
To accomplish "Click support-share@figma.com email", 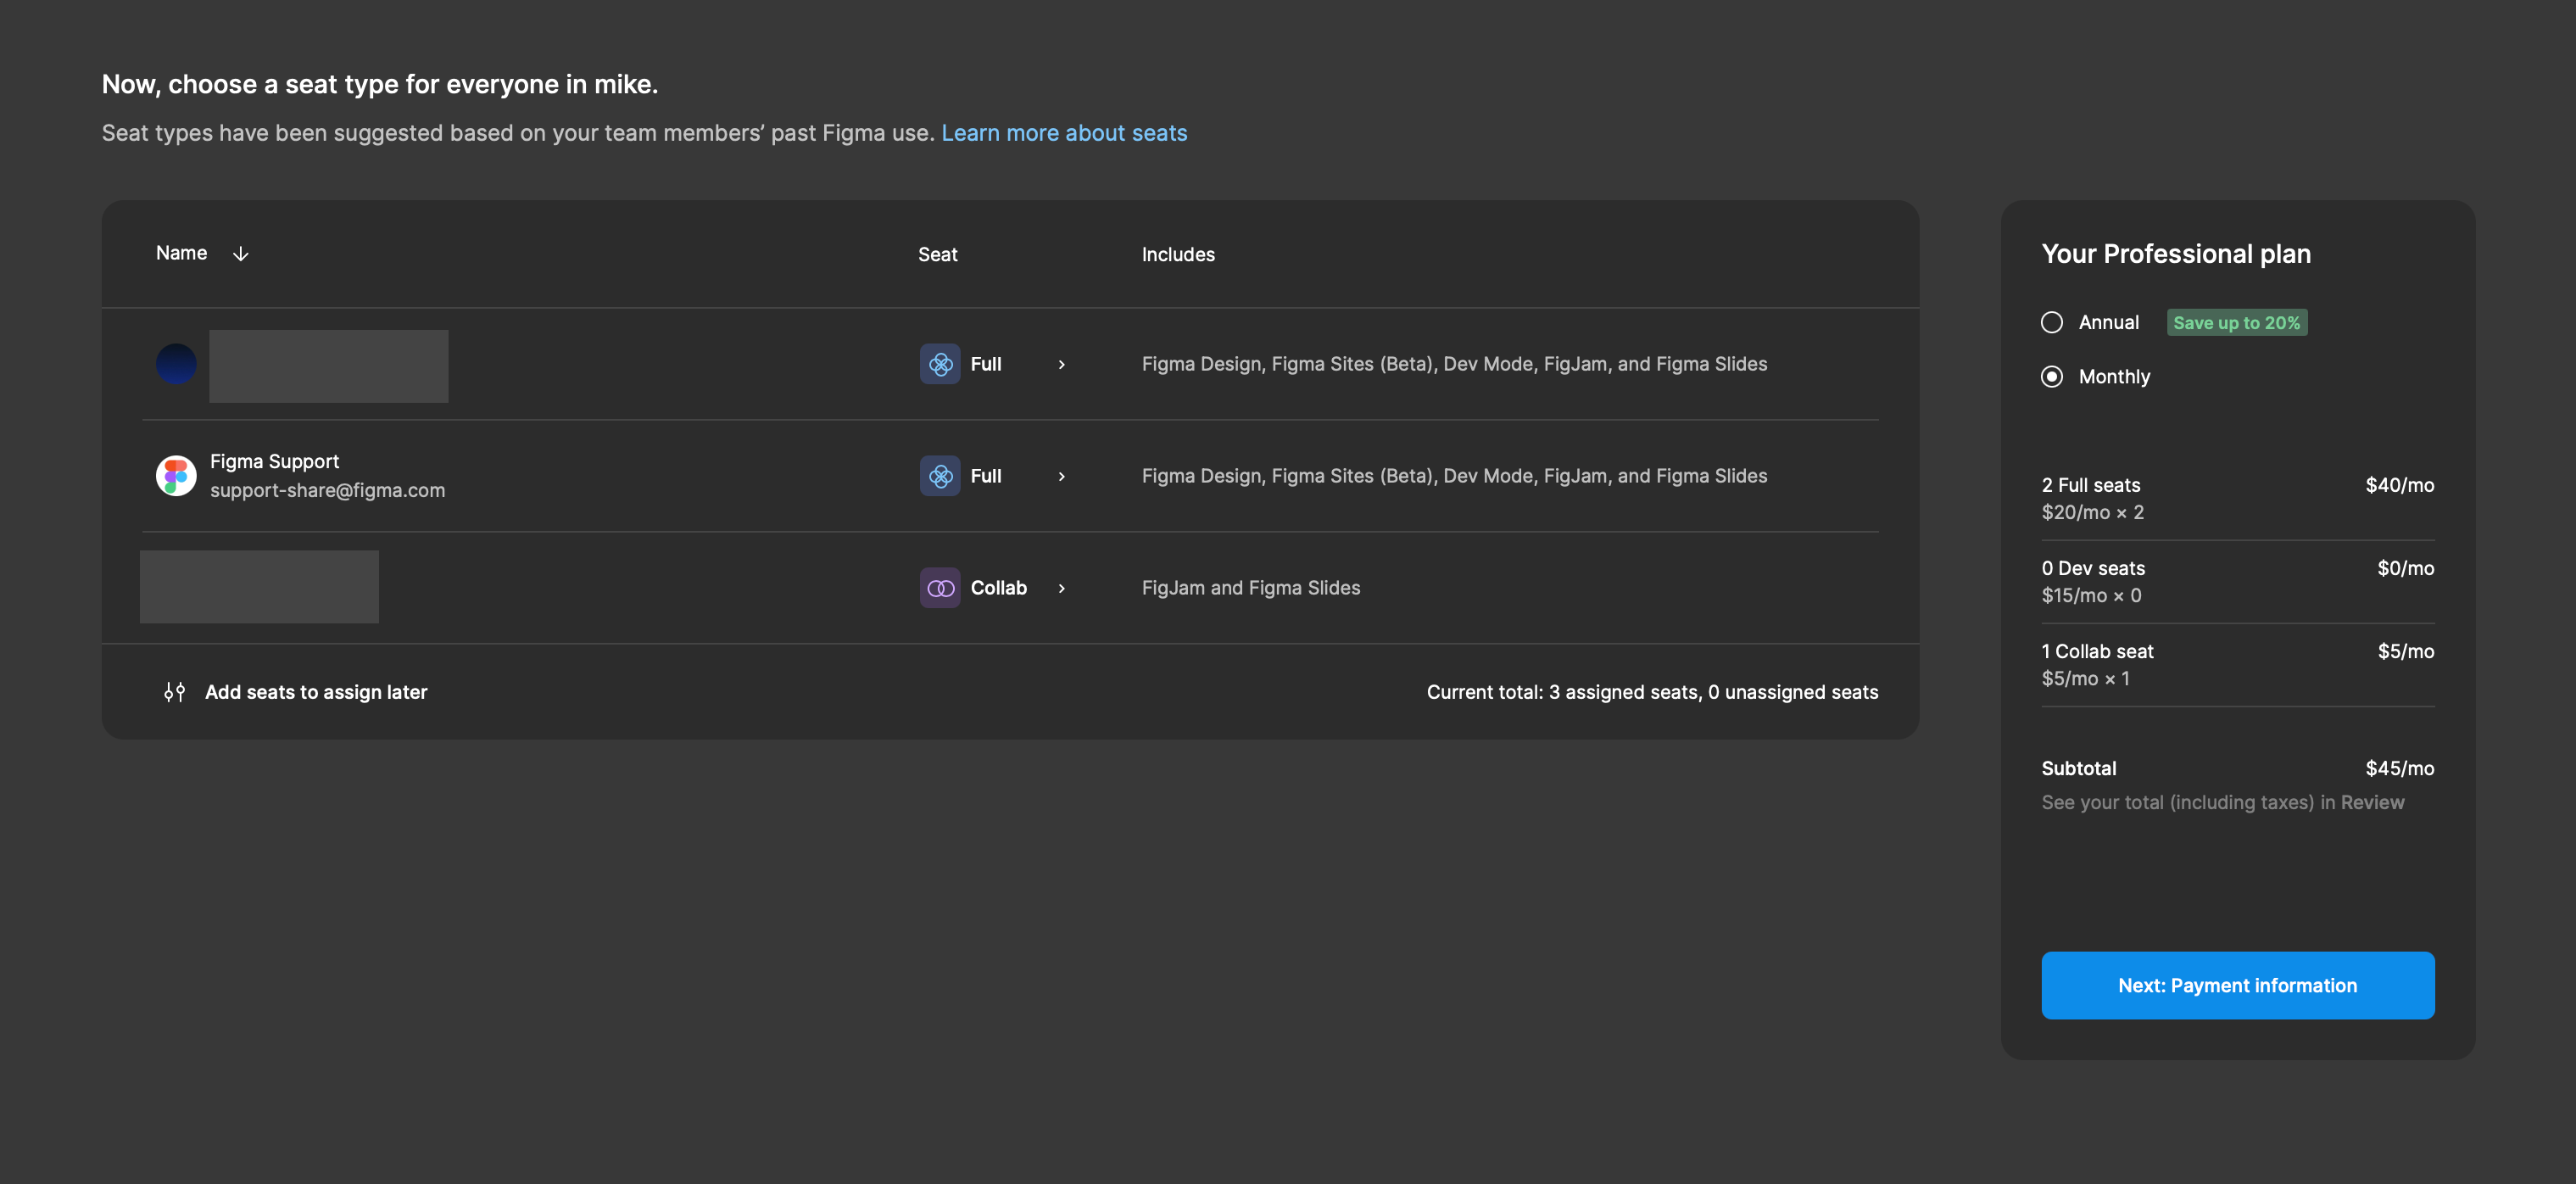I will pos(327,490).
